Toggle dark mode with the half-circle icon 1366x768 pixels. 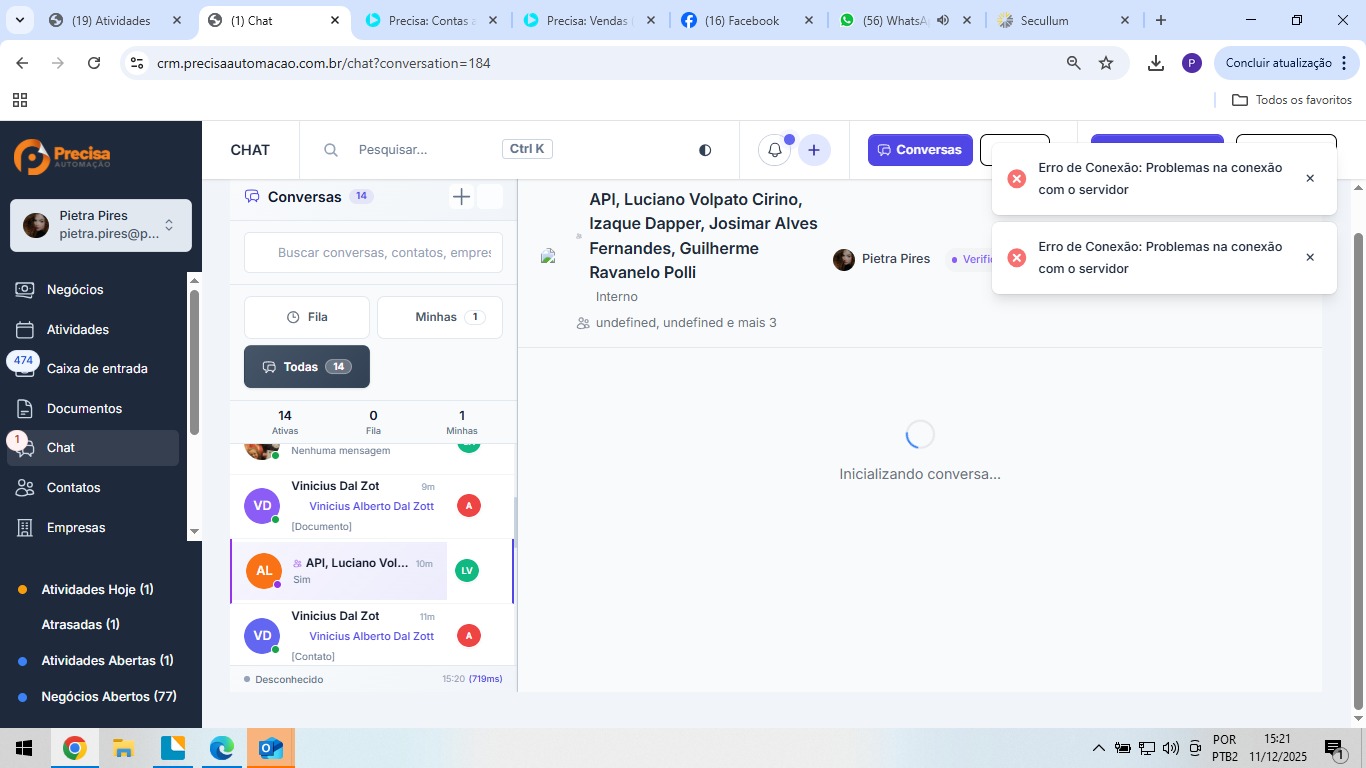(x=705, y=150)
